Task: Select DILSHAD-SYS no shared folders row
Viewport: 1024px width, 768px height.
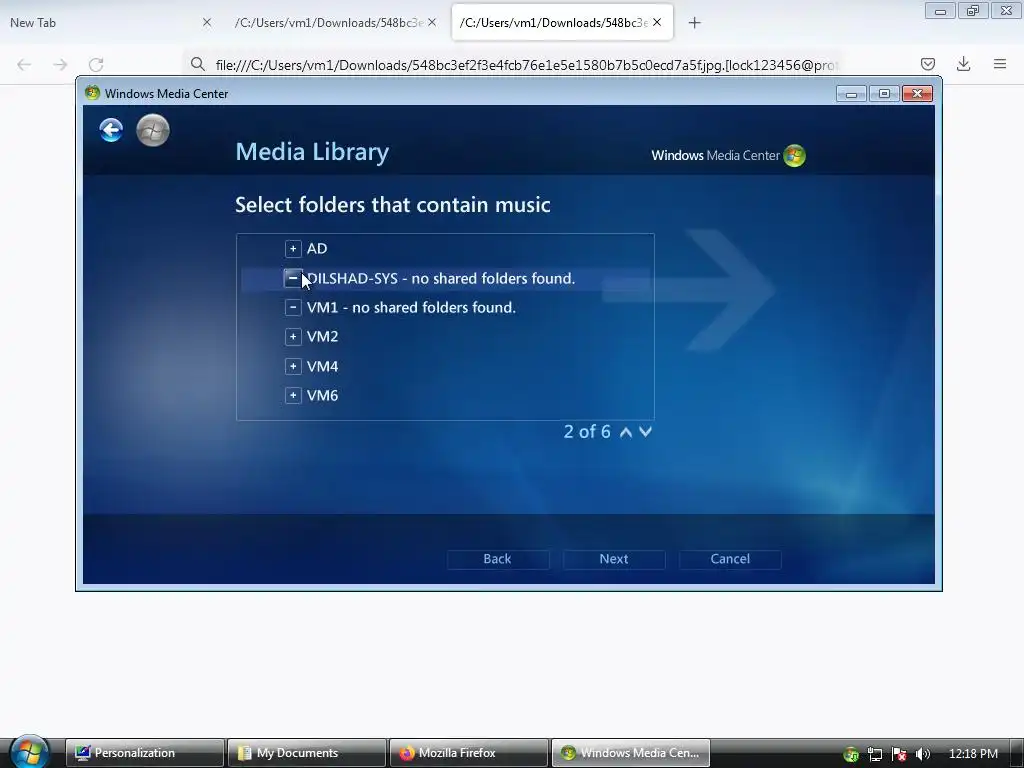Action: pos(445,278)
